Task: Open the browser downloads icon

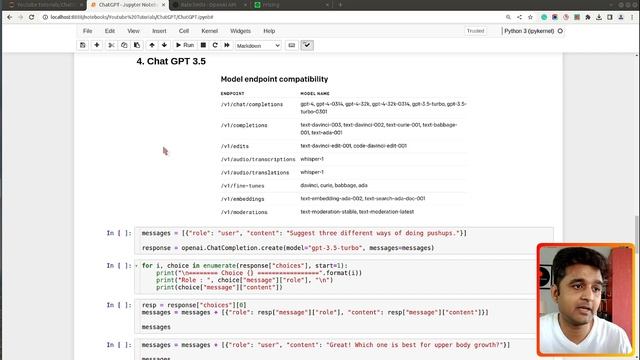Action: pos(599,17)
